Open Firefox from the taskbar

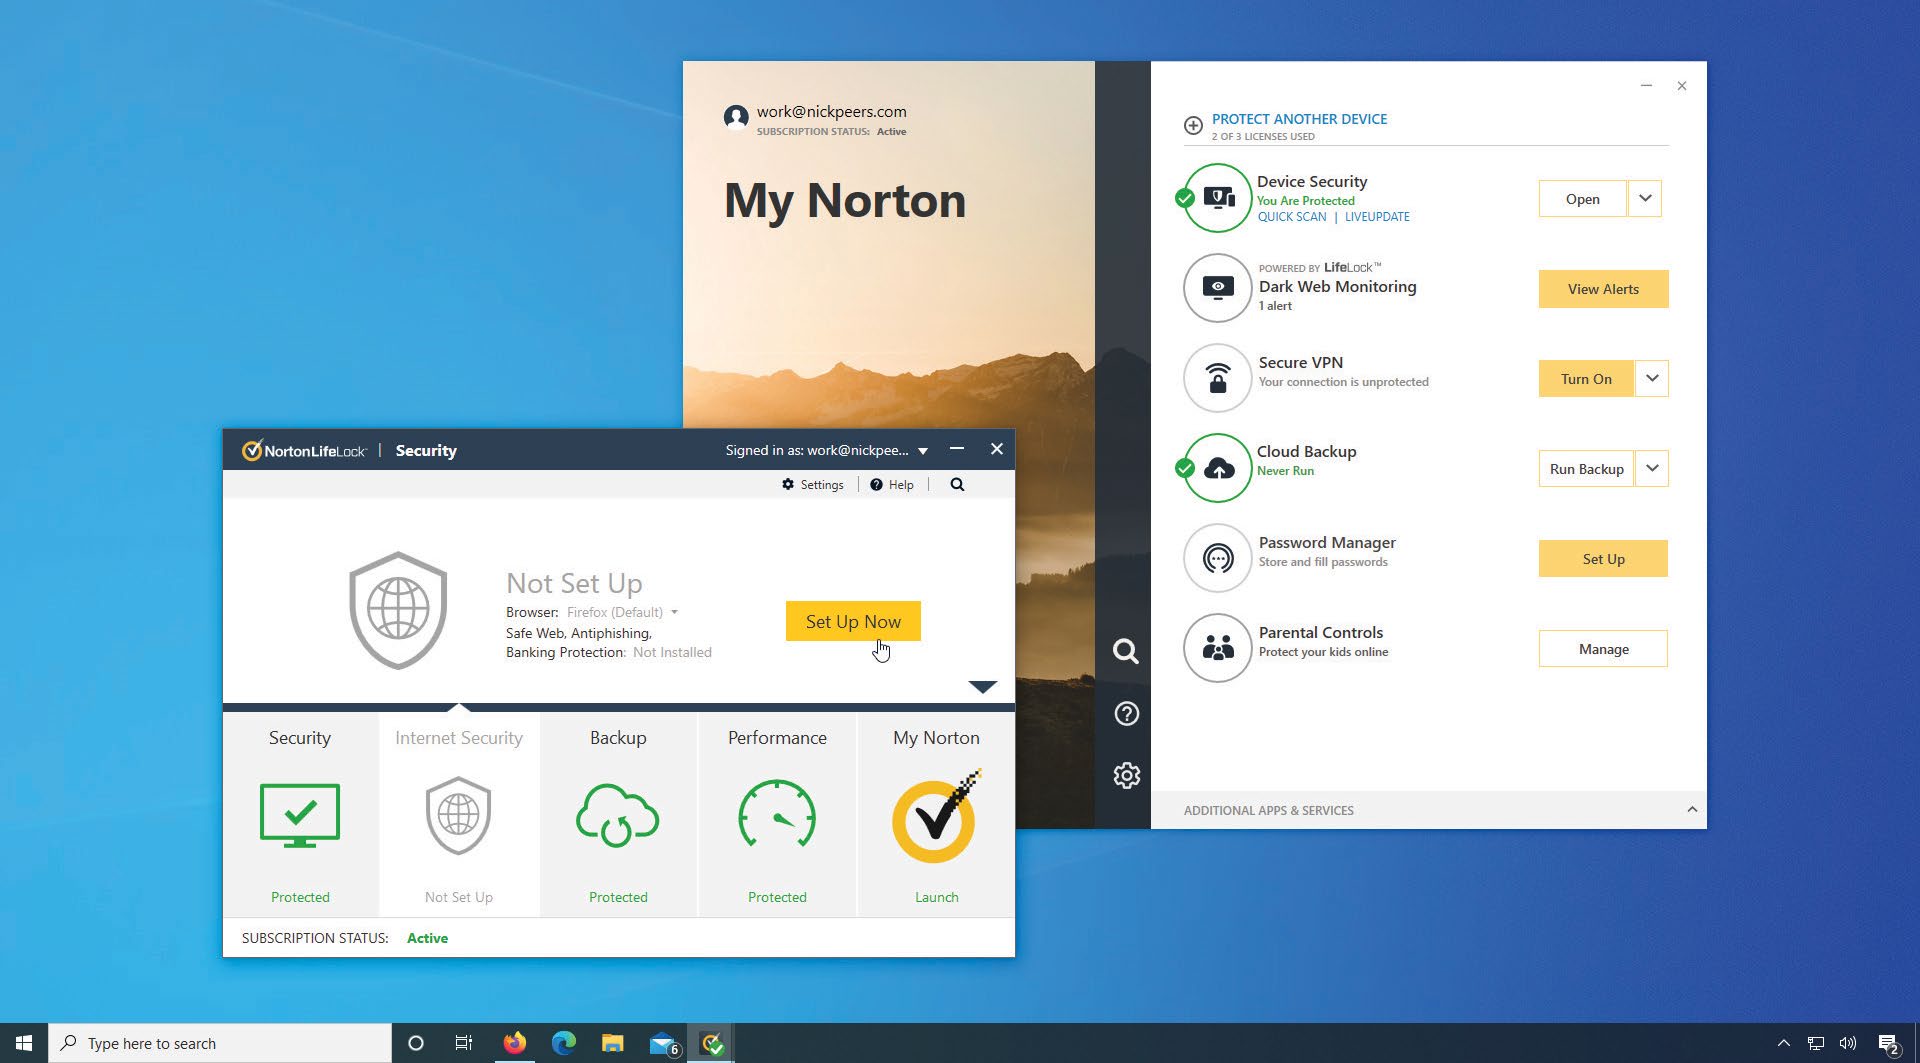point(514,1043)
